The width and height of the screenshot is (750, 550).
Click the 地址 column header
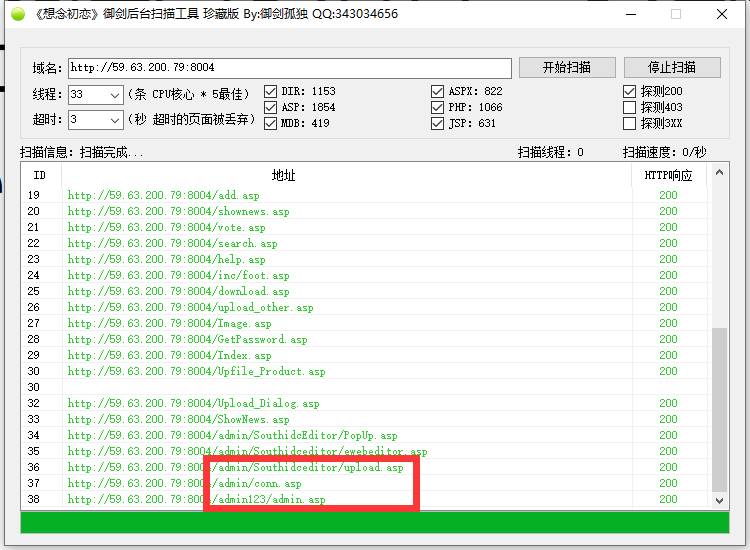(x=347, y=175)
